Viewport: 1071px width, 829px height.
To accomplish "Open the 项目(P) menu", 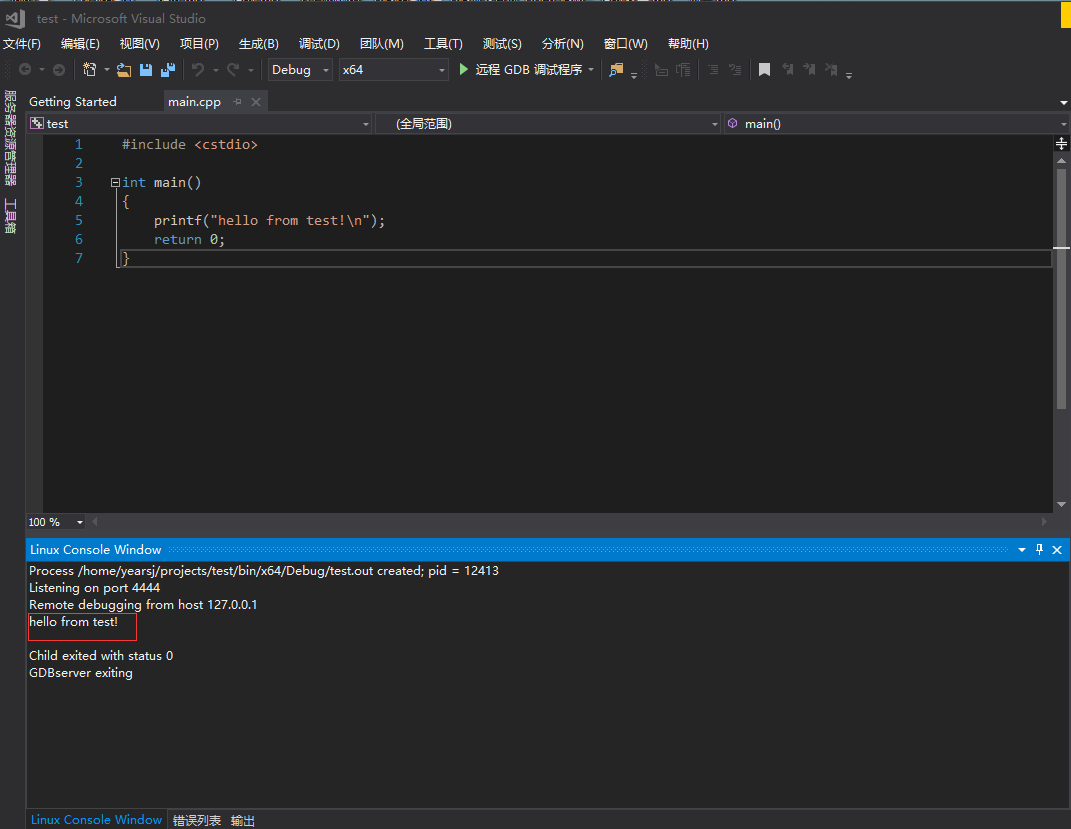I will (199, 44).
